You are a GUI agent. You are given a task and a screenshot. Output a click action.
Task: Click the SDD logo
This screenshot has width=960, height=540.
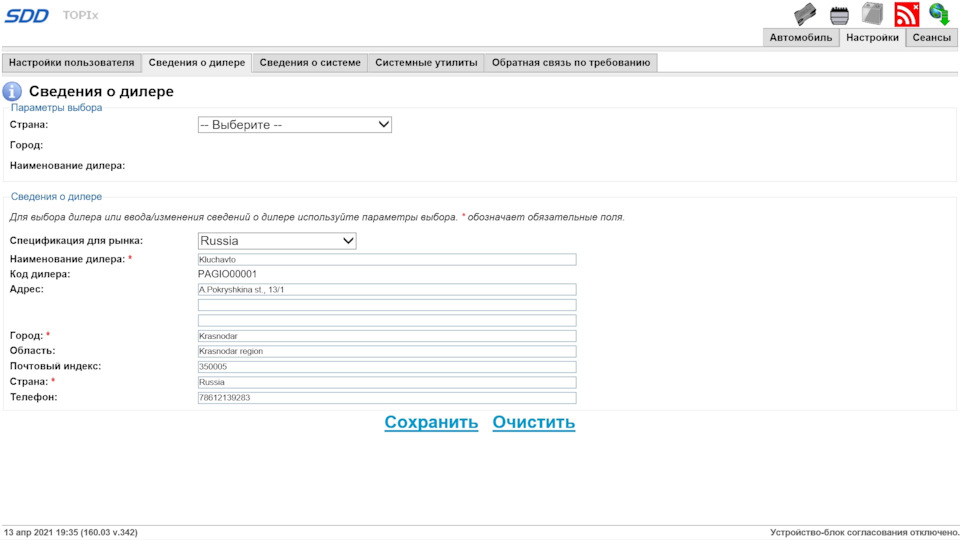point(27,15)
